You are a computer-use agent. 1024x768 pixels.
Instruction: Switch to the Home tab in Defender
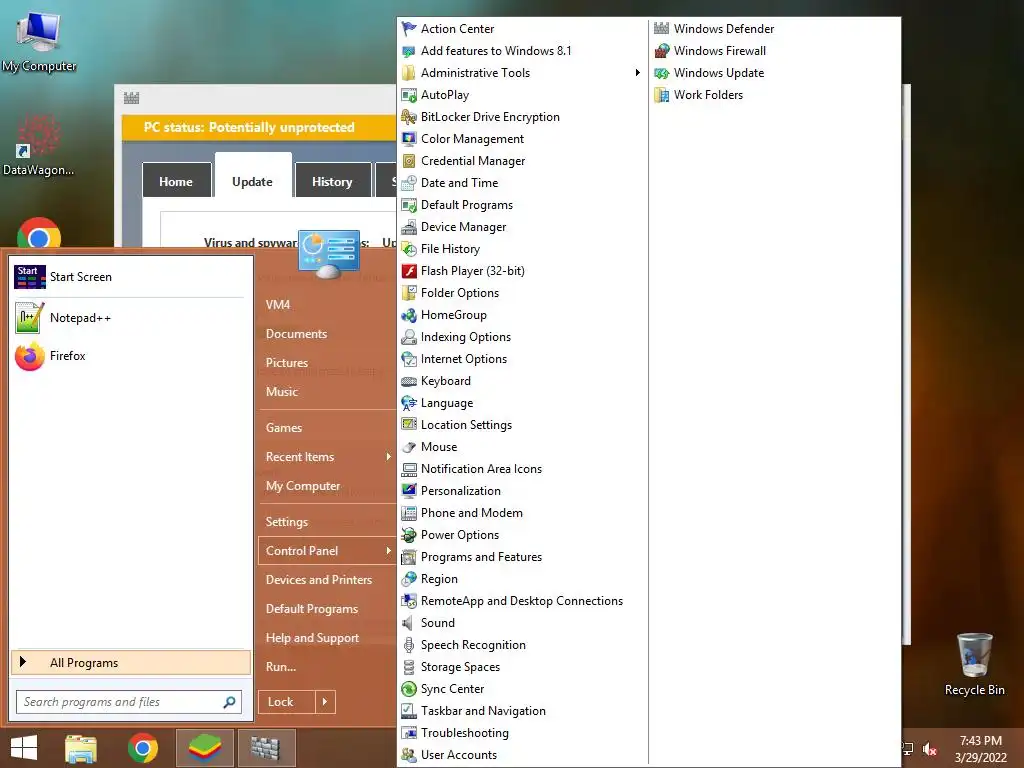176,180
